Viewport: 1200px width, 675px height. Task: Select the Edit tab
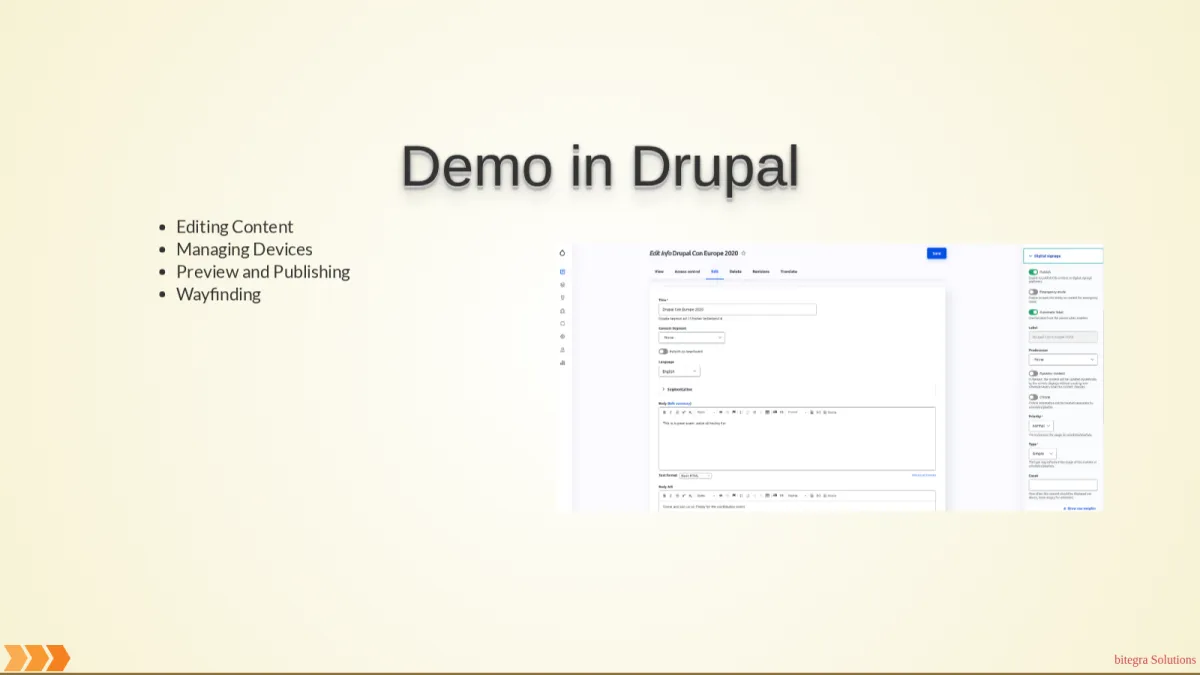pos(714,271)
